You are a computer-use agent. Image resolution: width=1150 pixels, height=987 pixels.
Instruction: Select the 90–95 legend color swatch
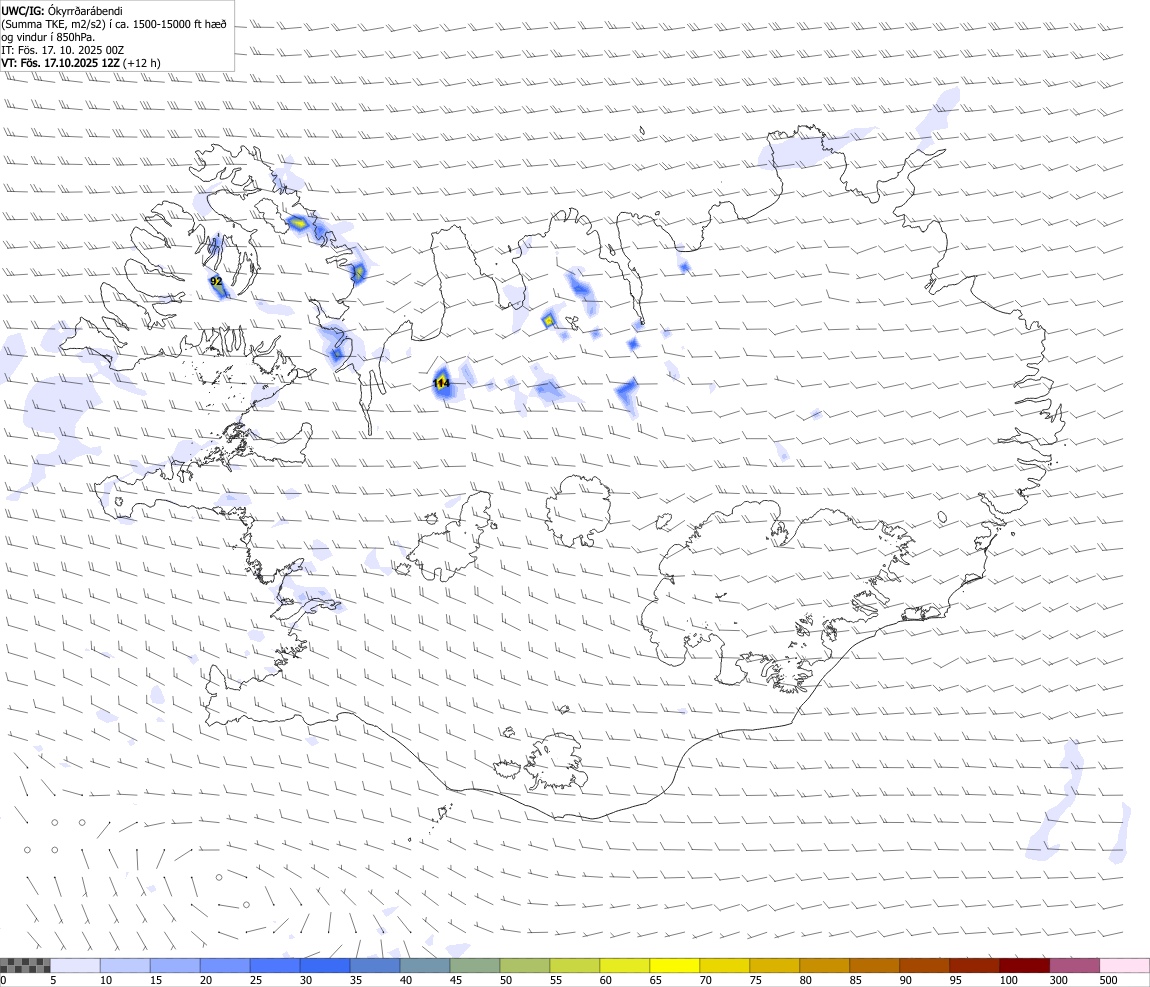tap(924, 965)
